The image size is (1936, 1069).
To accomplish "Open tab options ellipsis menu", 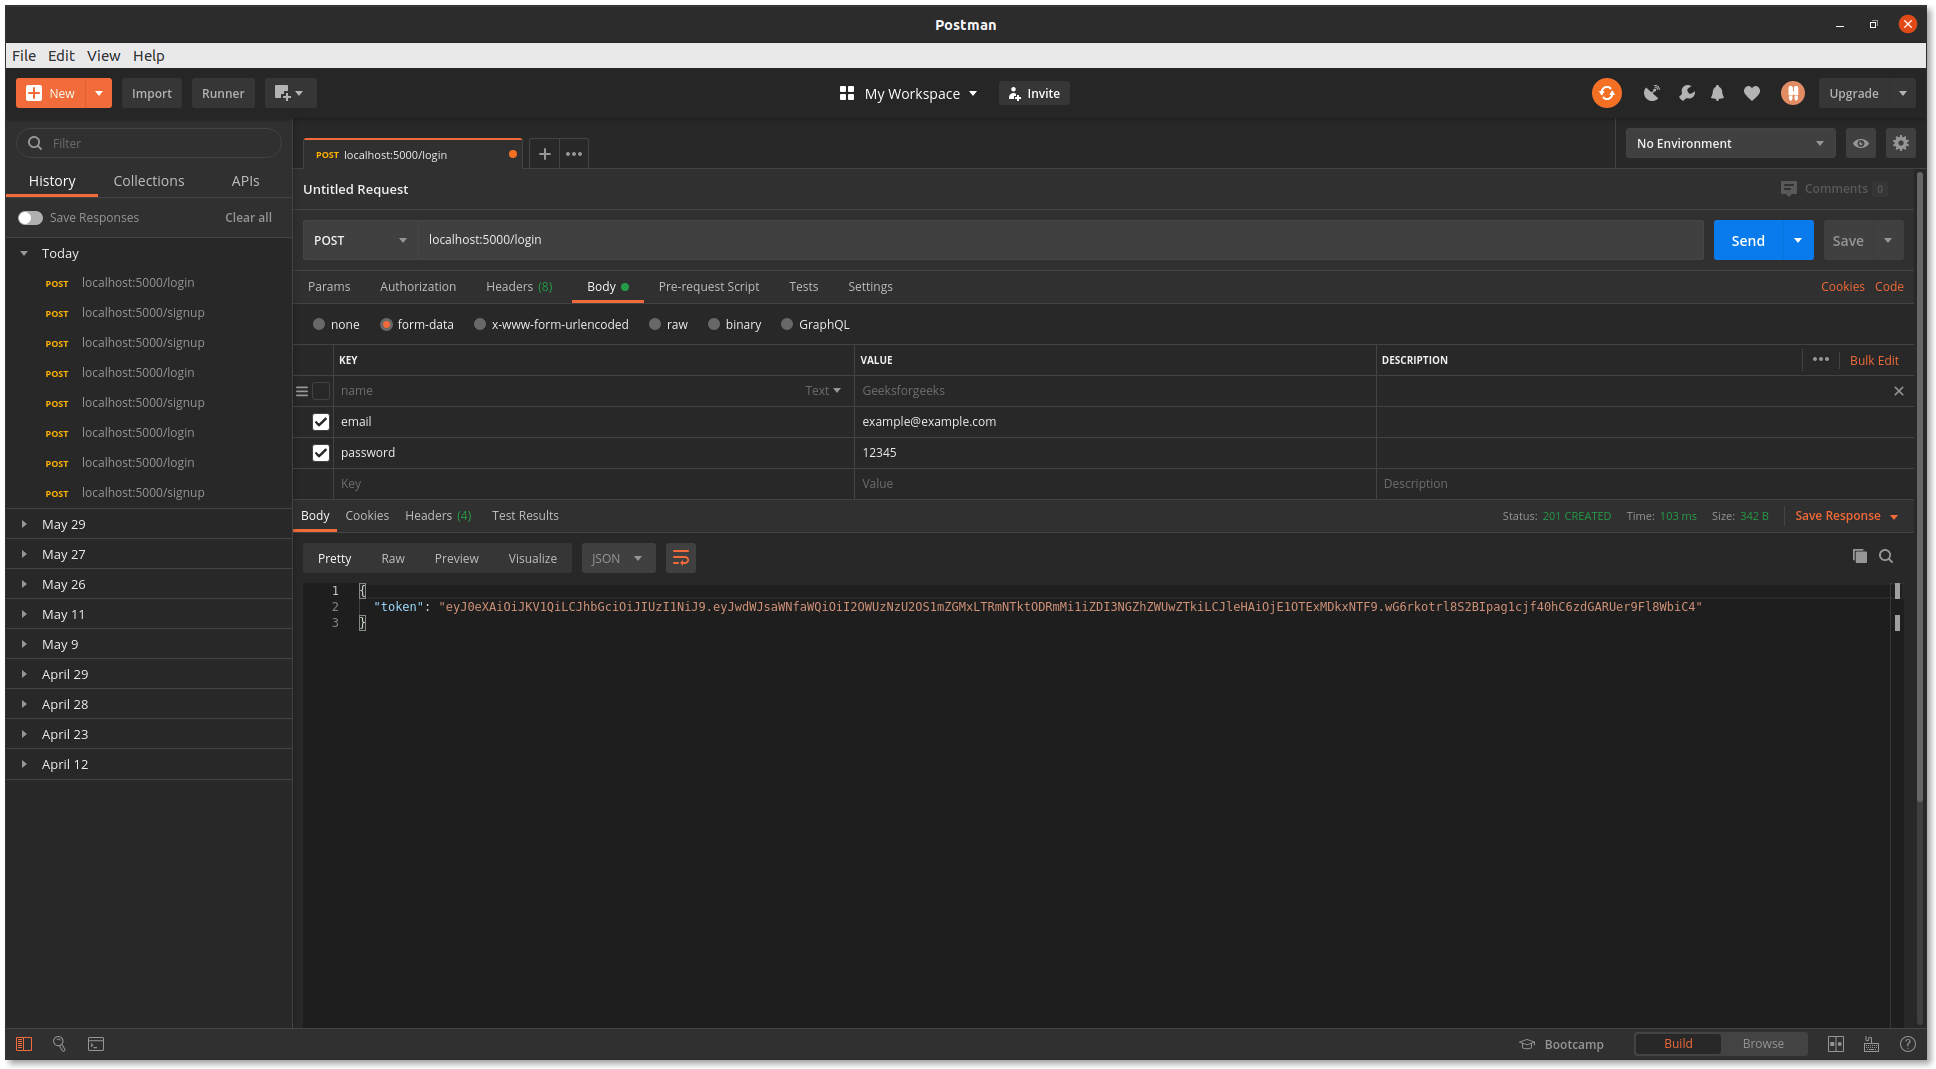I will coord(574,154).
